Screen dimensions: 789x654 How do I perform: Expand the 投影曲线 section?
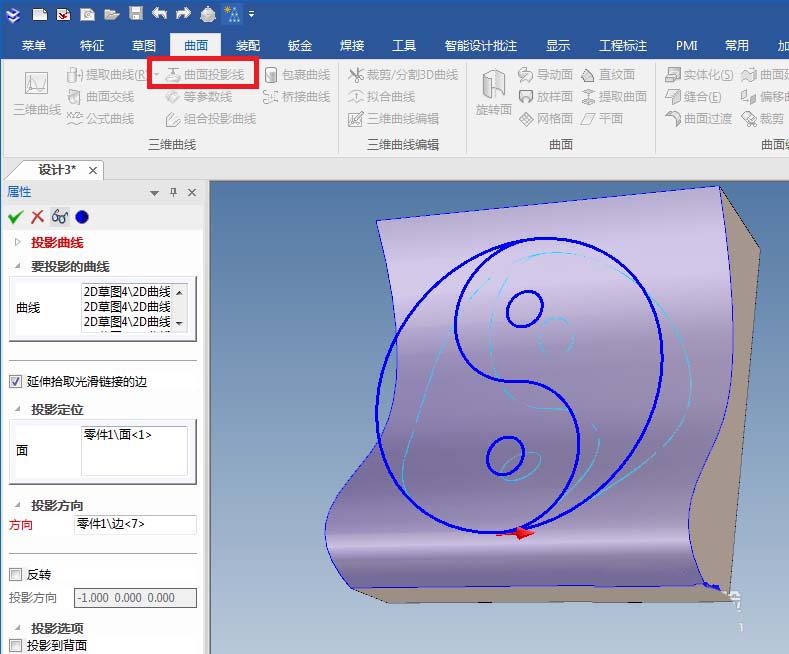click(18, 242)
